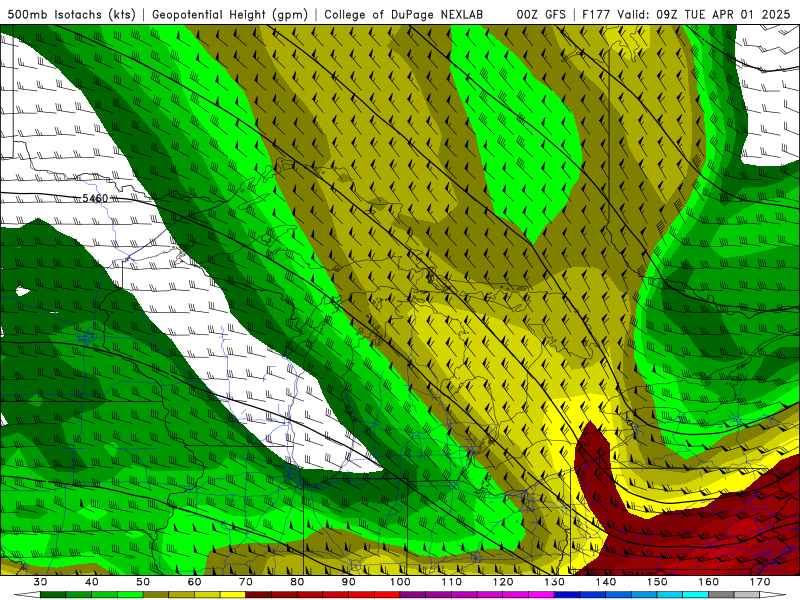This screenshot has width=800, height=600.
Task: Click the 100 value on the colorbar scale
Action: 400,582
